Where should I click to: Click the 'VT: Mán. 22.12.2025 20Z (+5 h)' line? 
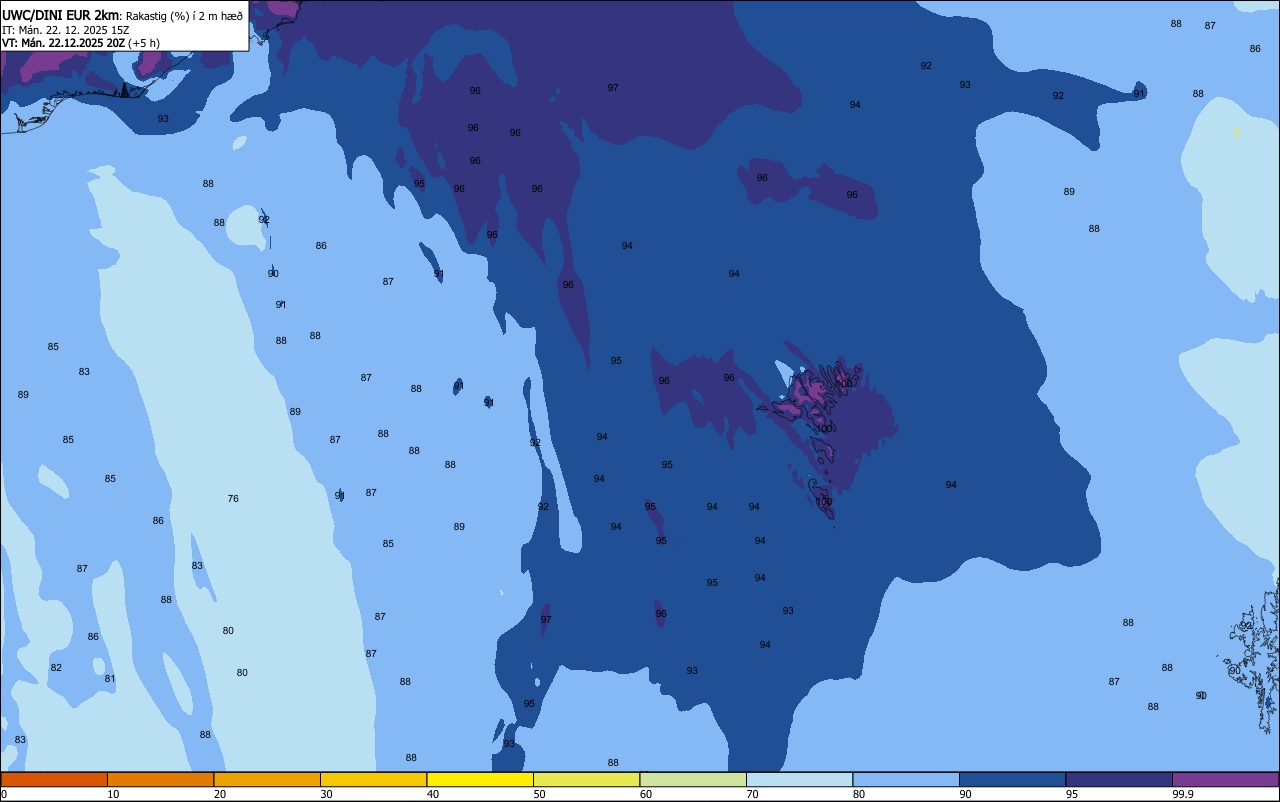tap(81, 43)
